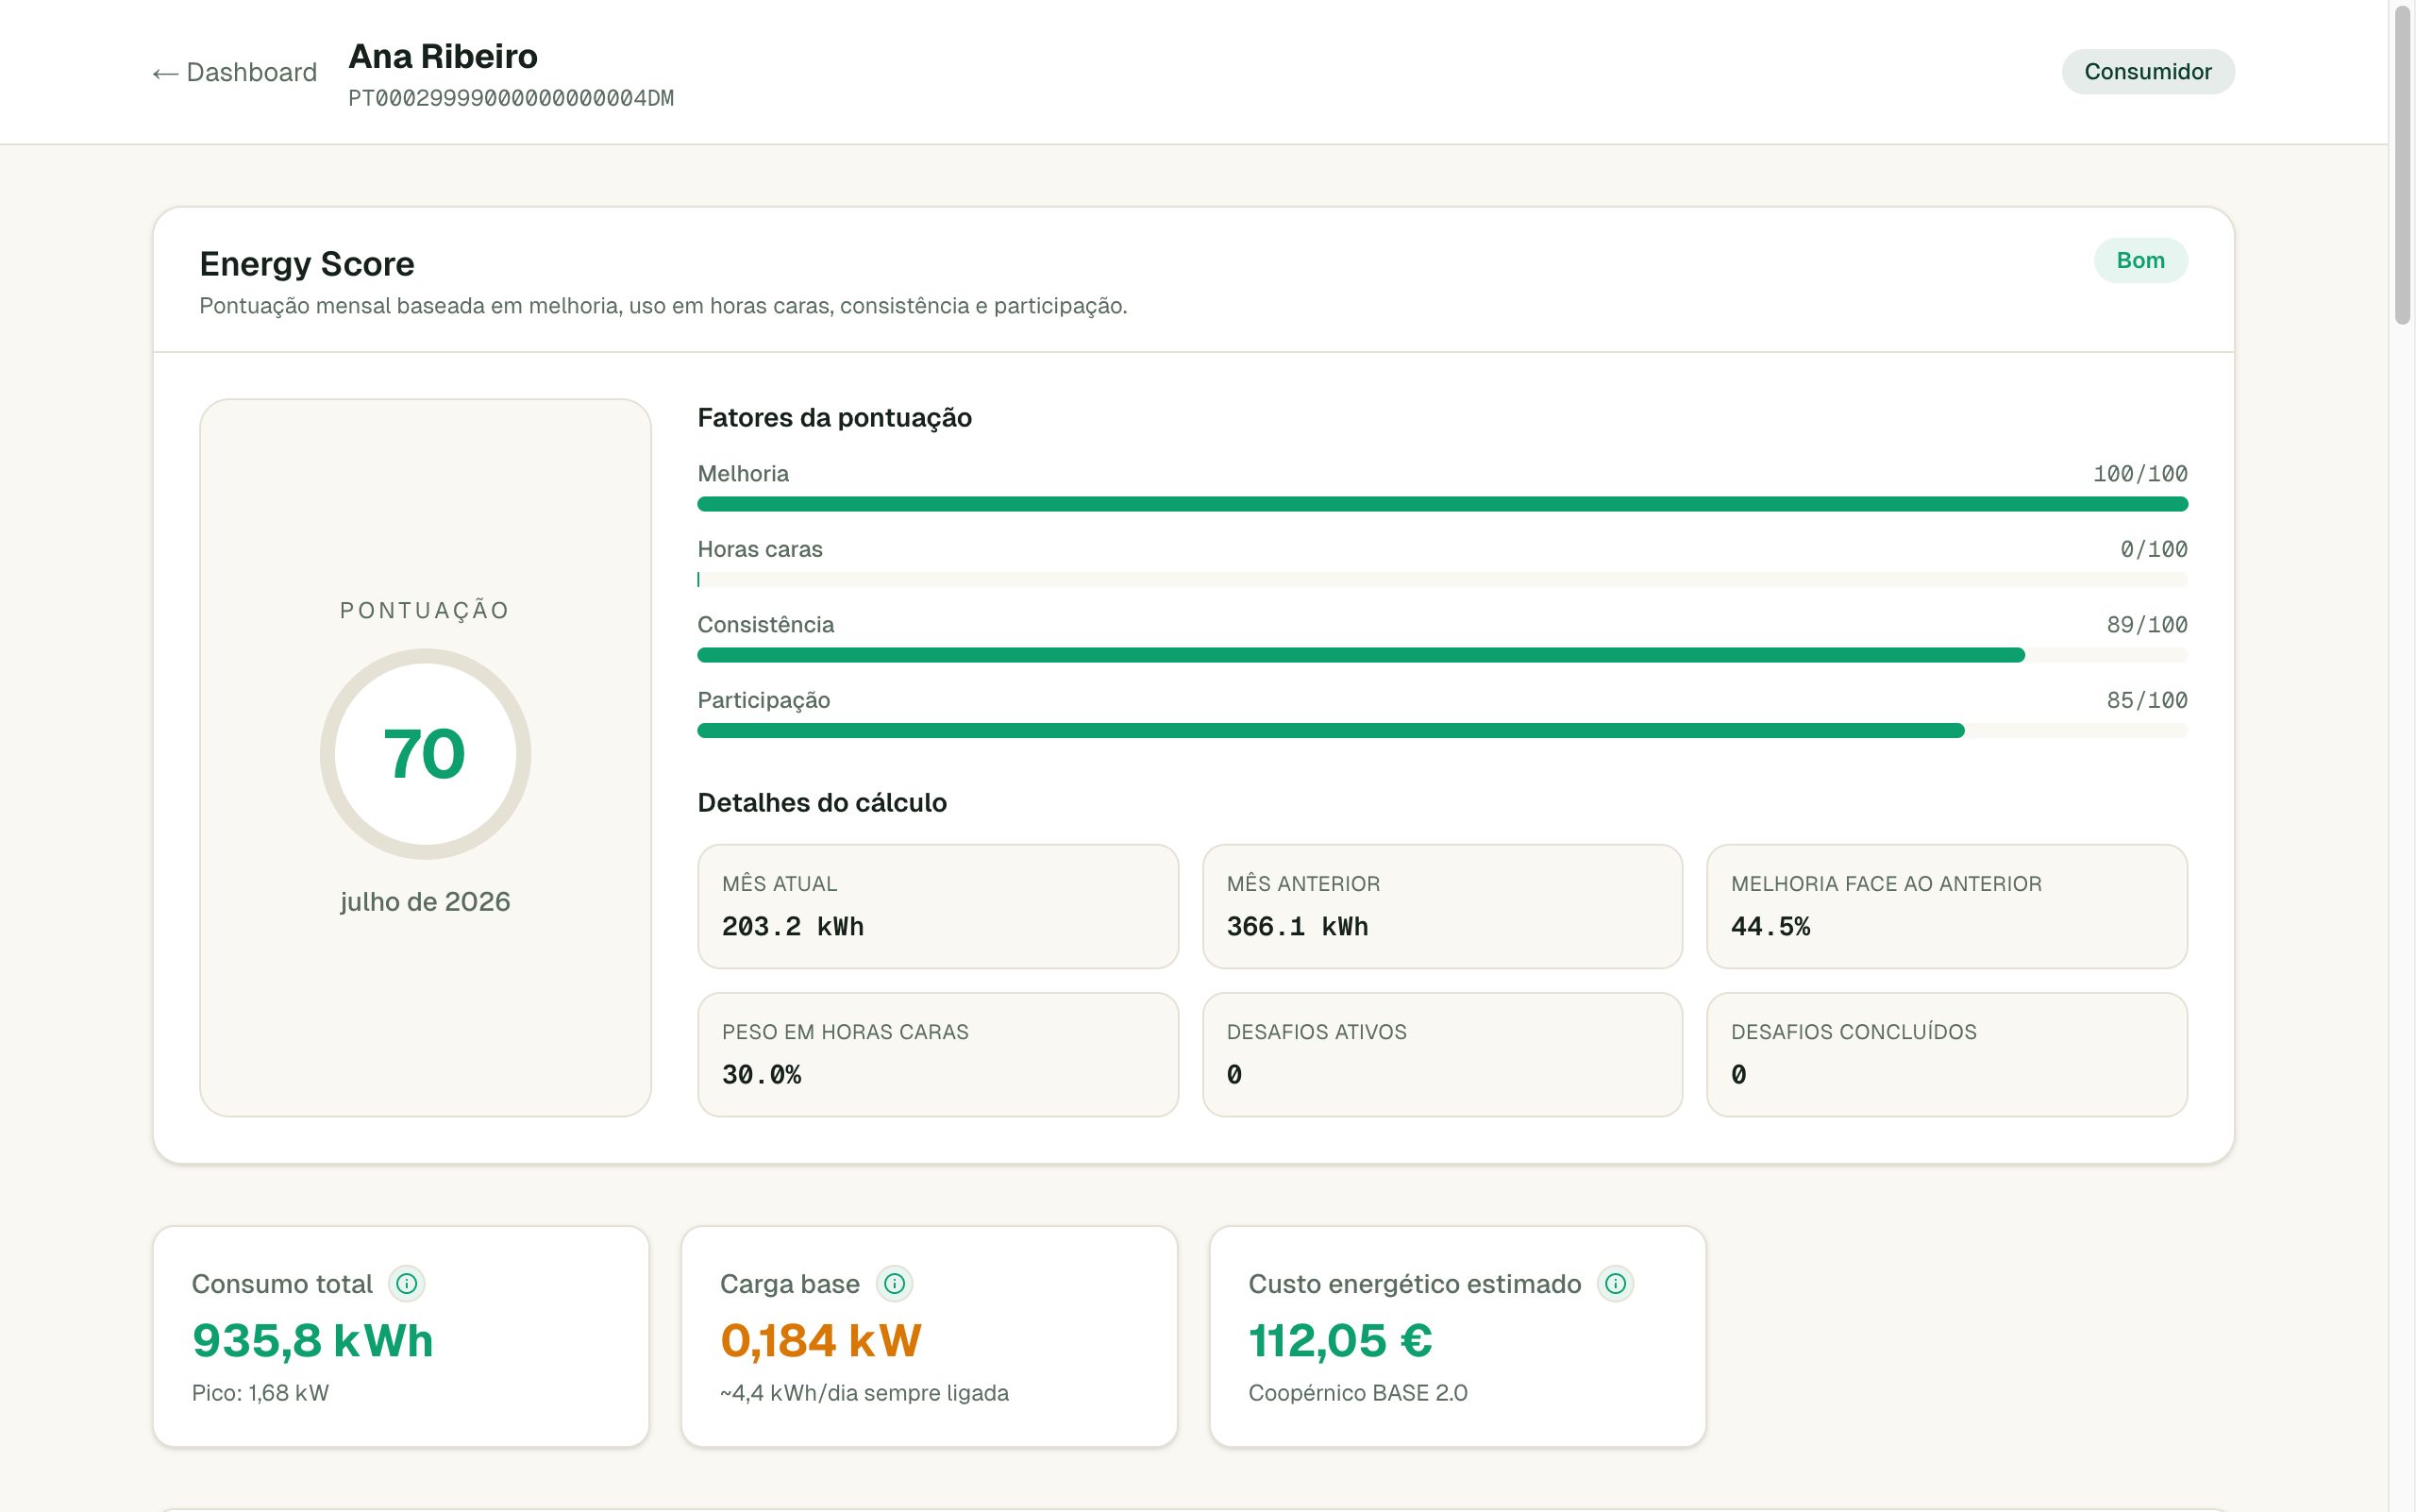This screenshot has width=2416, height=1512.
Task: Select the text ~4,4 kWh/dia sempre ligada
Action: pyautogui.click(x=864, y=1393)
